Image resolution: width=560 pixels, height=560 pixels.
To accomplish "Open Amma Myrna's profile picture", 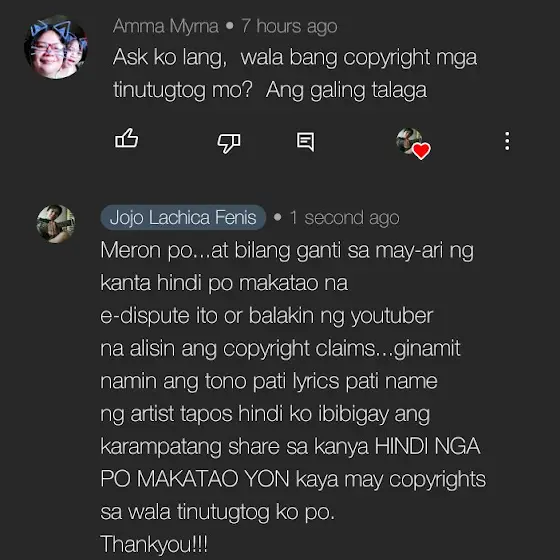I will [x=55, y=47].
